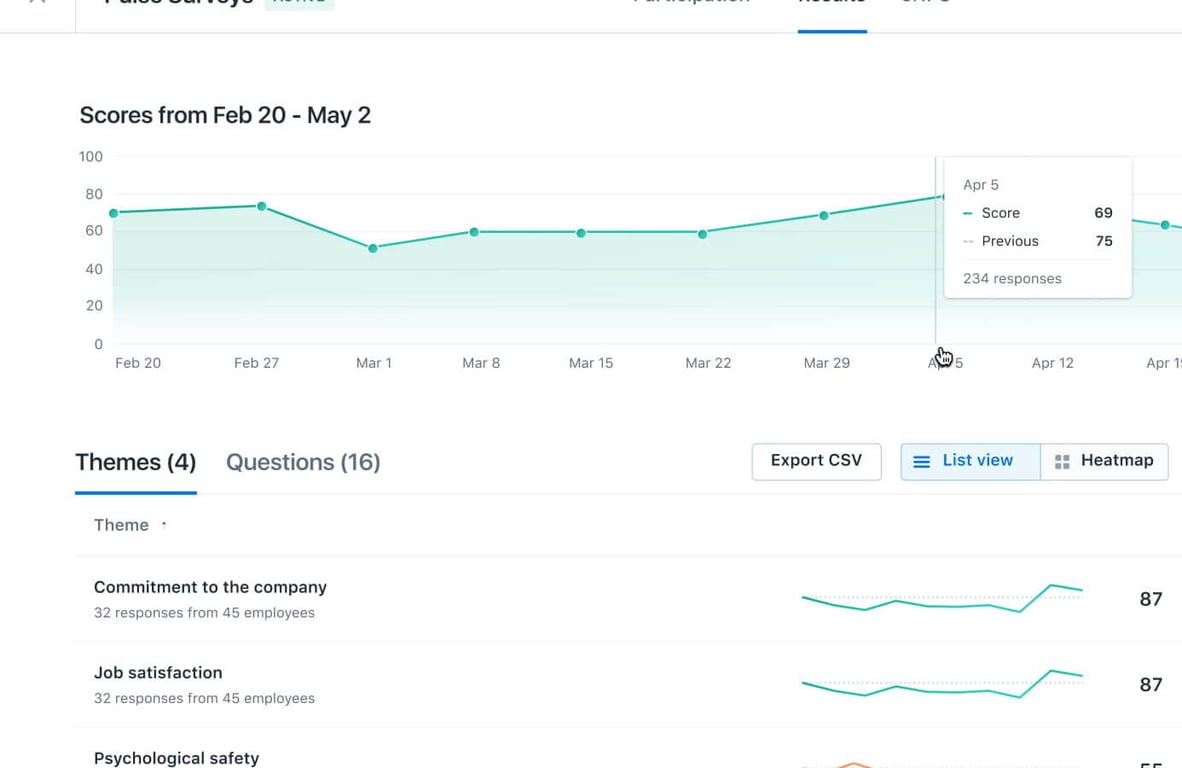Image resolution: width=1182 pixels, height=768 pixels.
Task: Export results with Export CSV button
Action: (x=816, y=461)
